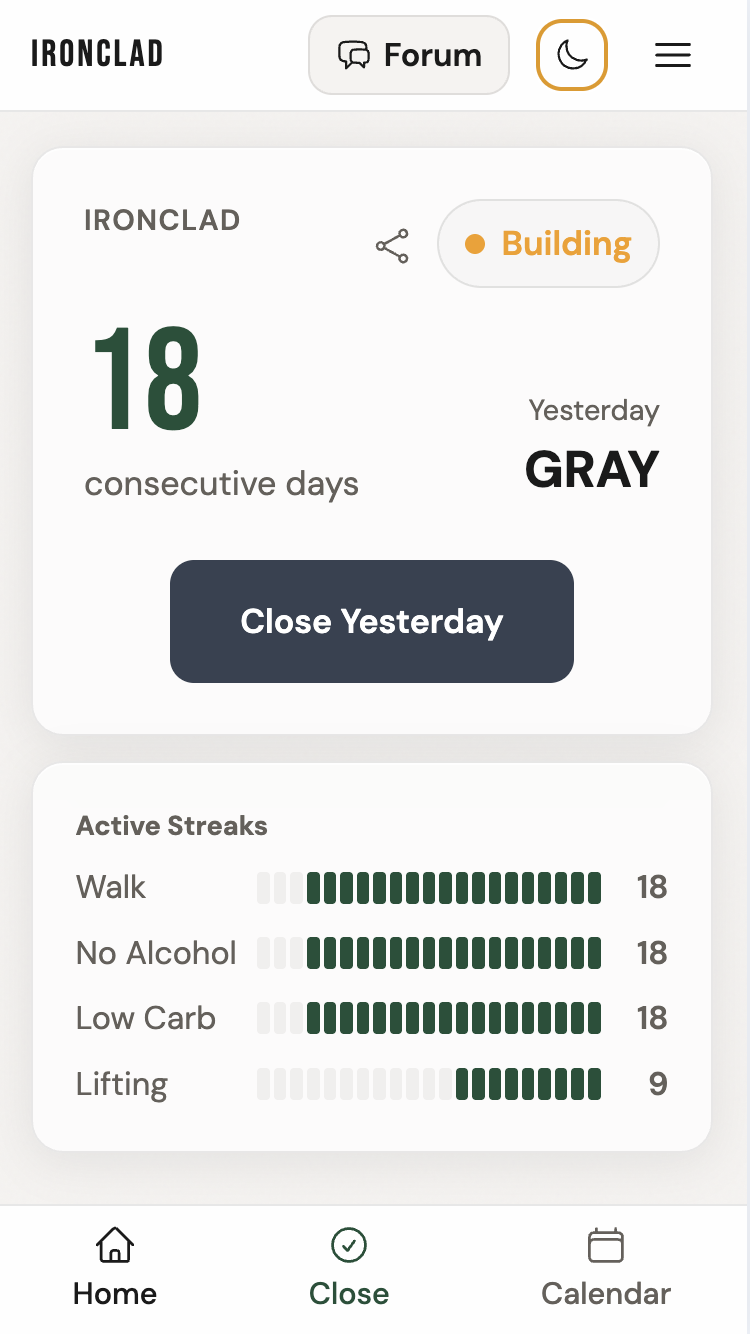Screen dimensions: 750x1334
Task: Open the Forum button
Action: click(409, 55)
